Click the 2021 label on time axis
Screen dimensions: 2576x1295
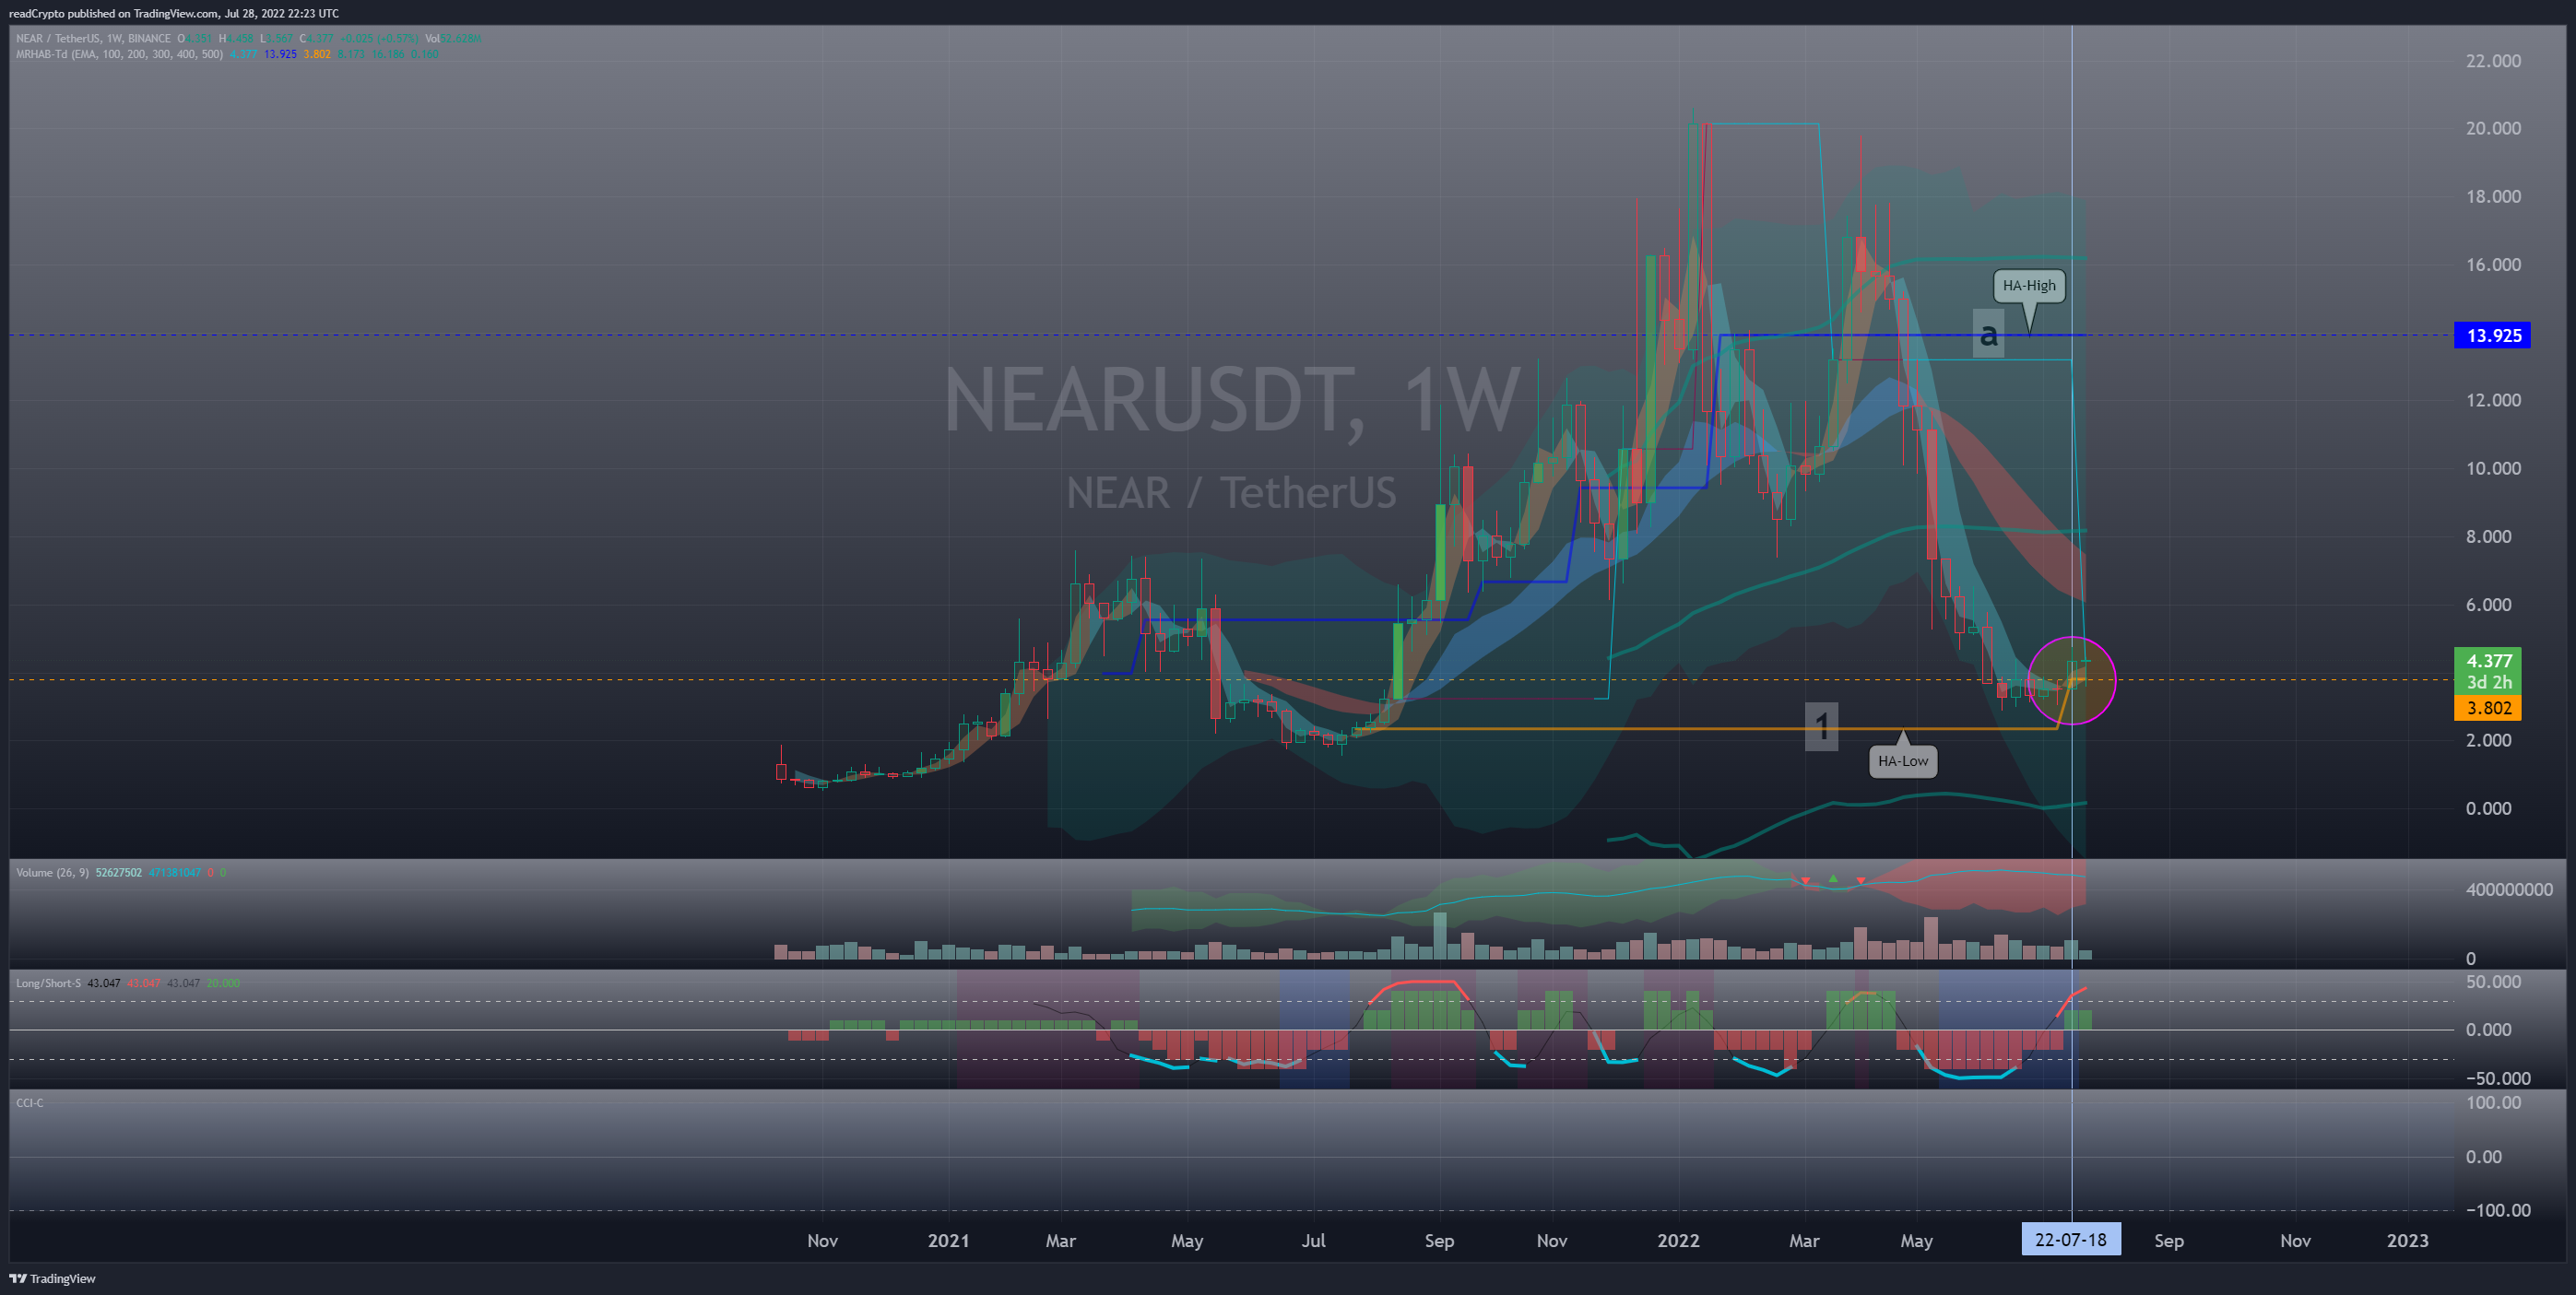(x=948, y=1240)
